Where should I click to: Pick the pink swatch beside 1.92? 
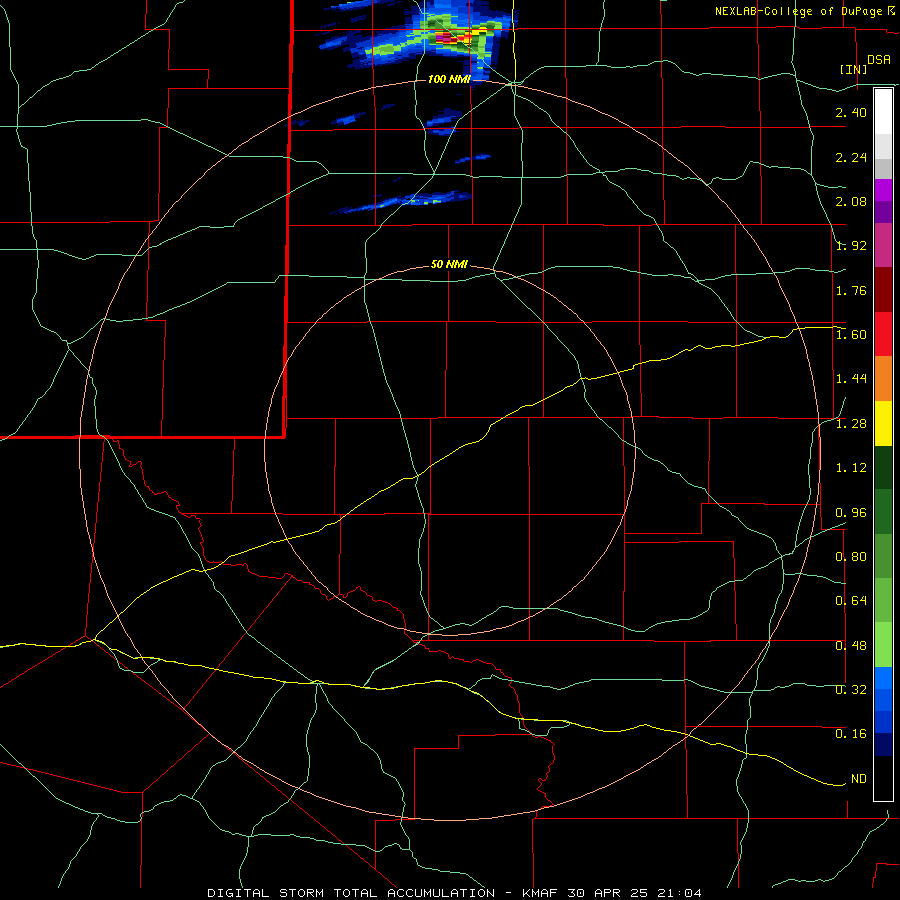(x=883, y=245)
